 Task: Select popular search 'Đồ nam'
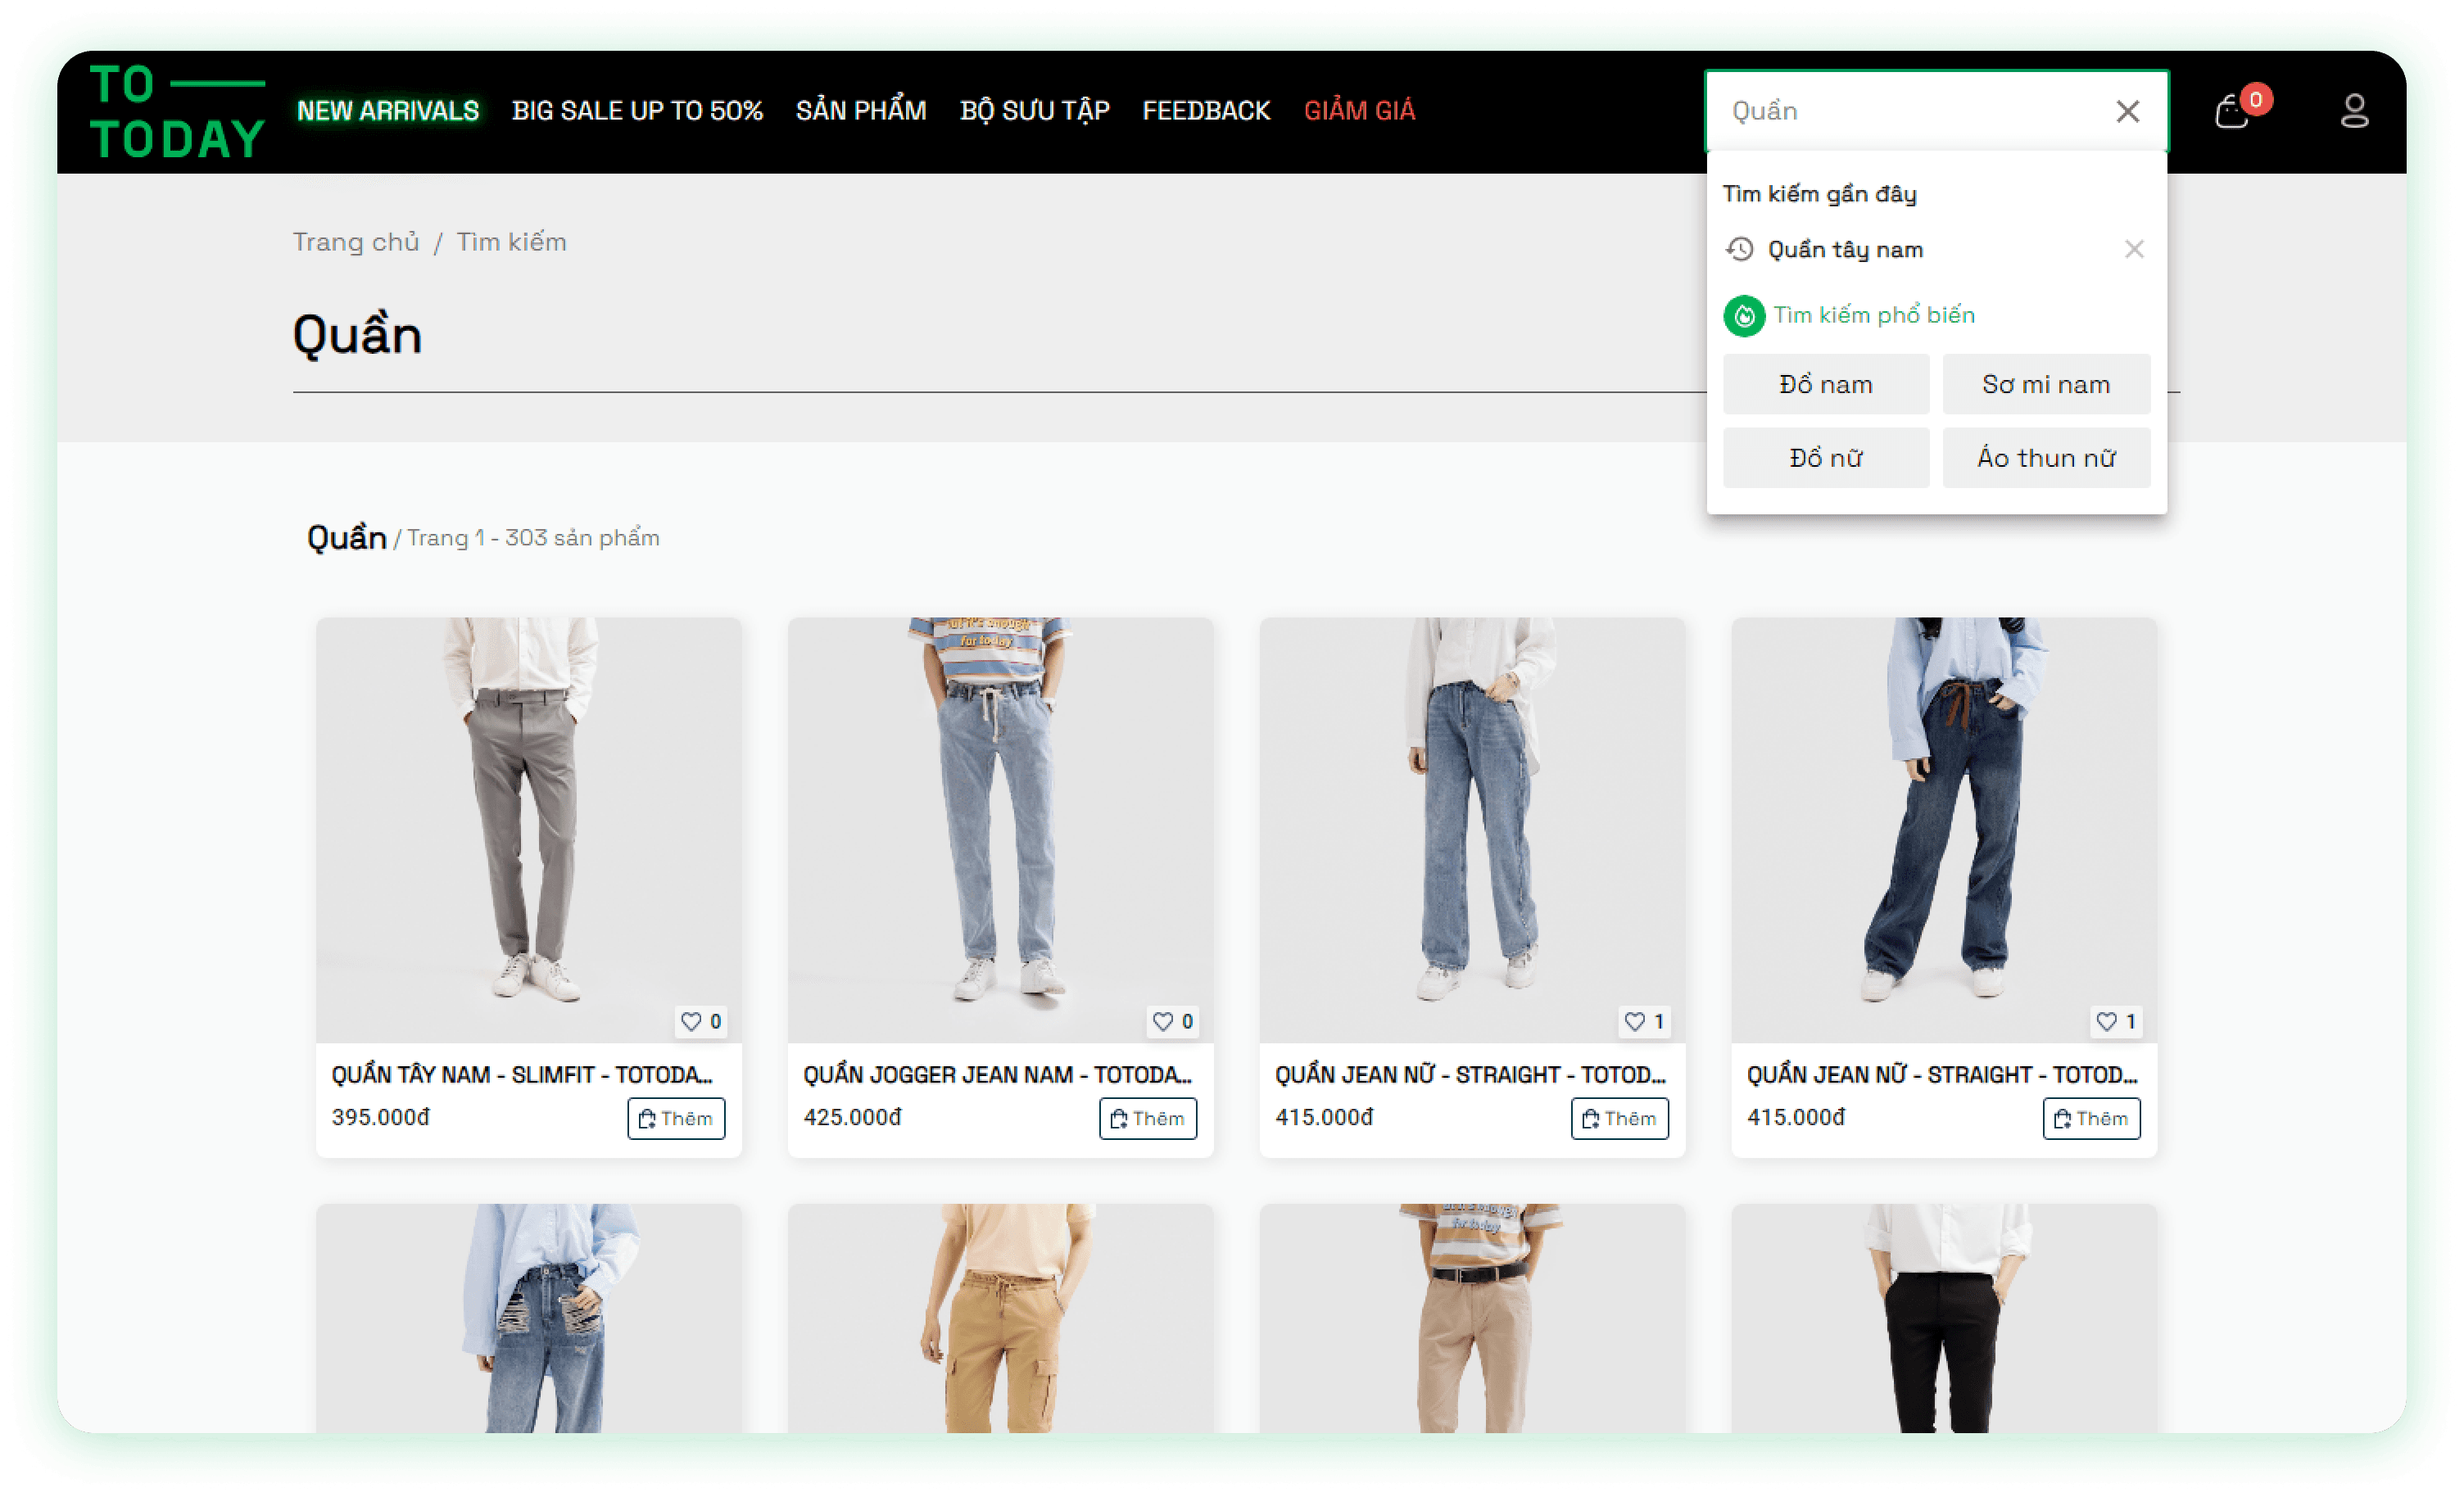1826,384
